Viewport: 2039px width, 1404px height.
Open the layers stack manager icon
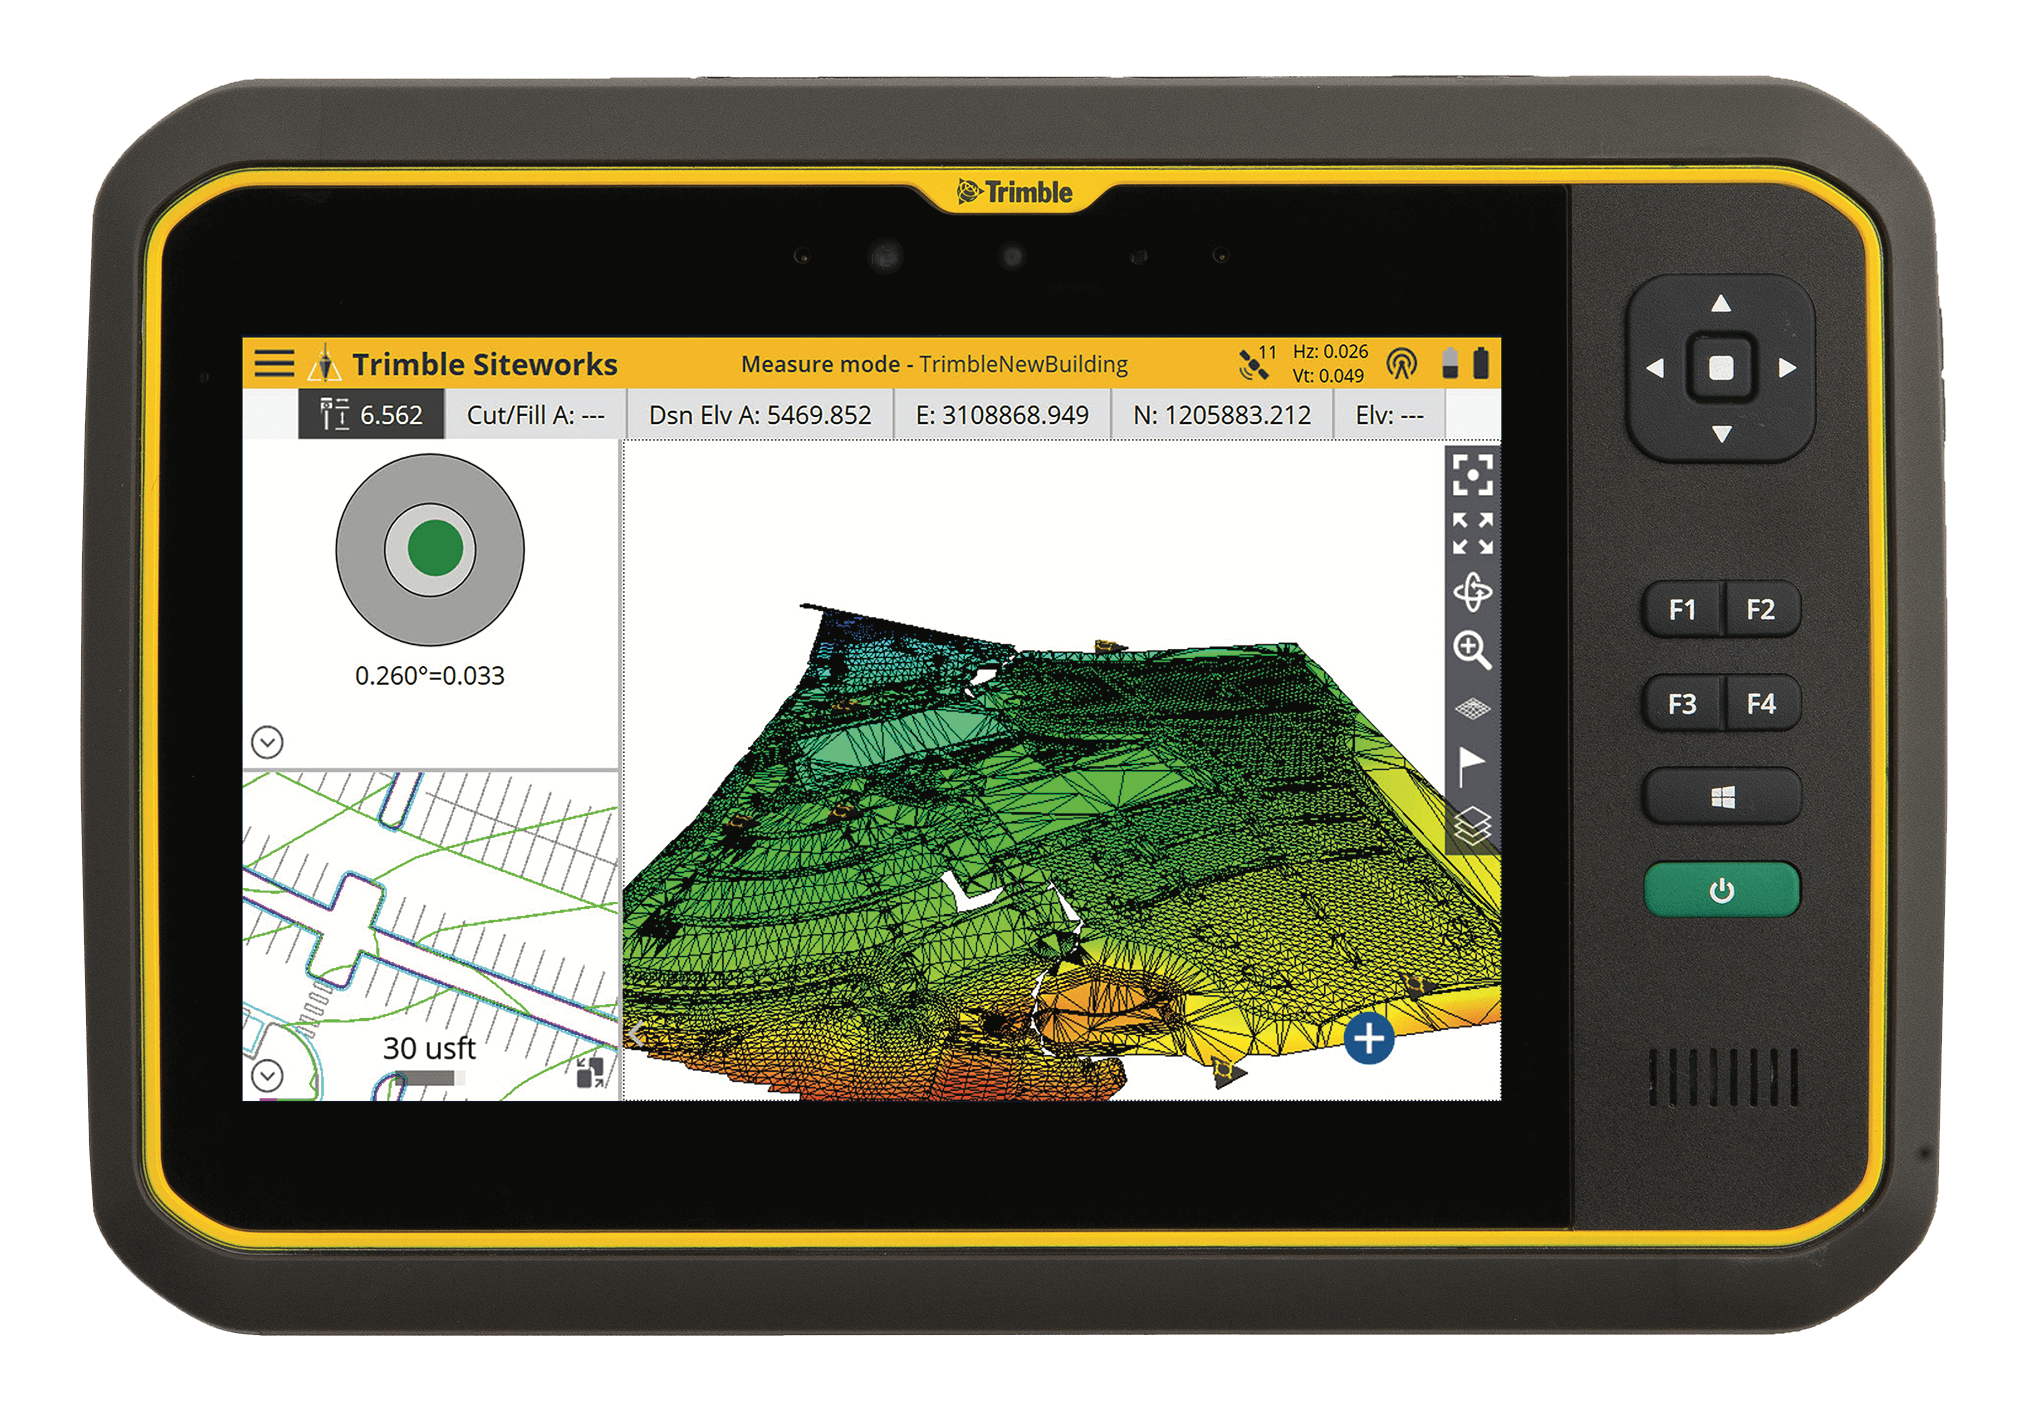(x=1473, y=826)
